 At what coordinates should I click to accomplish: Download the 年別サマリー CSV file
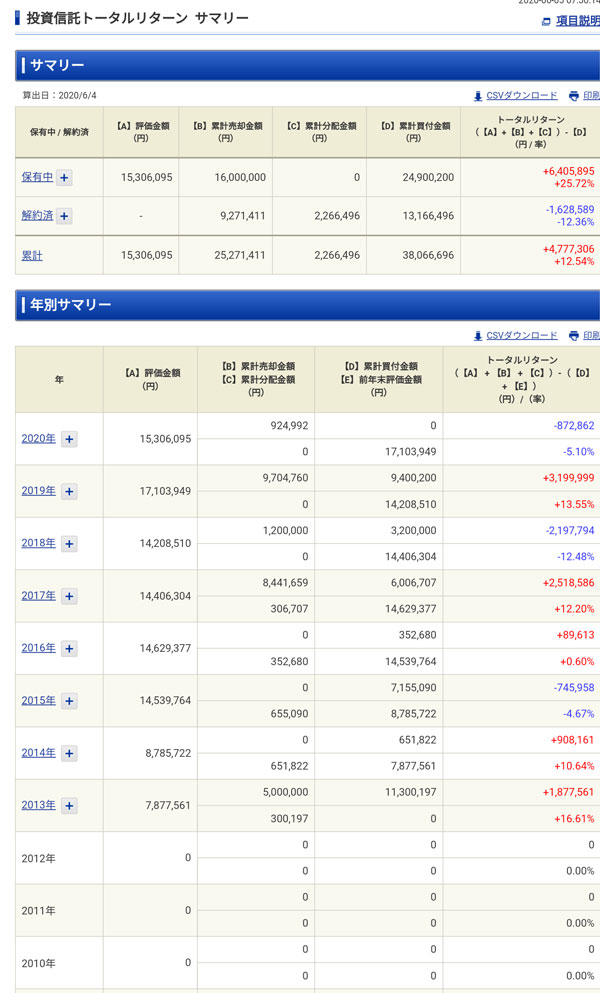(x=521, y=336)
